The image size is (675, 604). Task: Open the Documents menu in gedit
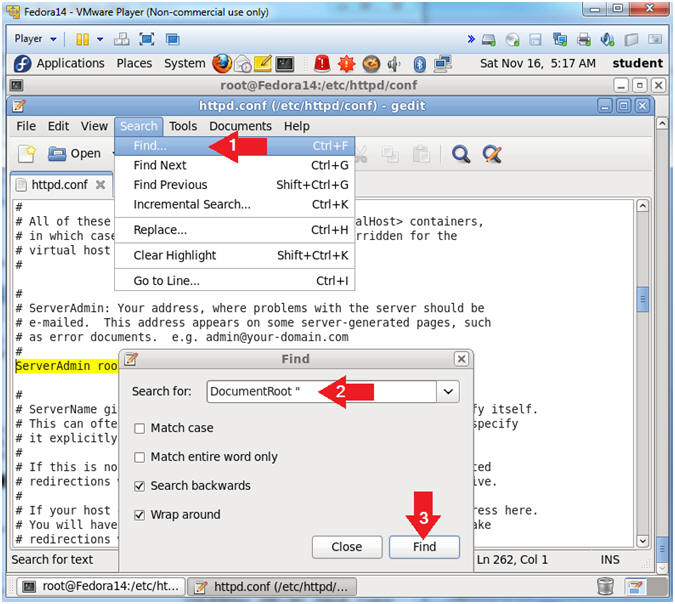pyautogui.click(x=240, y=126)
